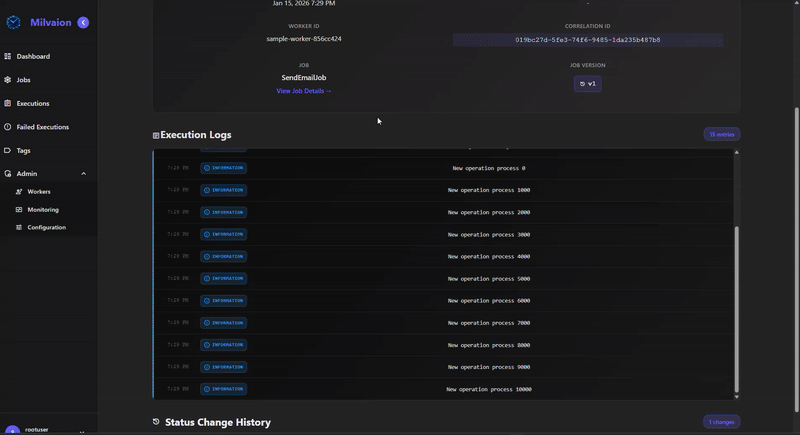Image resolution: width=800 pixels, height=435 pixels.
Task: Go to the Jobs section
Action: (x=23, y=80)
